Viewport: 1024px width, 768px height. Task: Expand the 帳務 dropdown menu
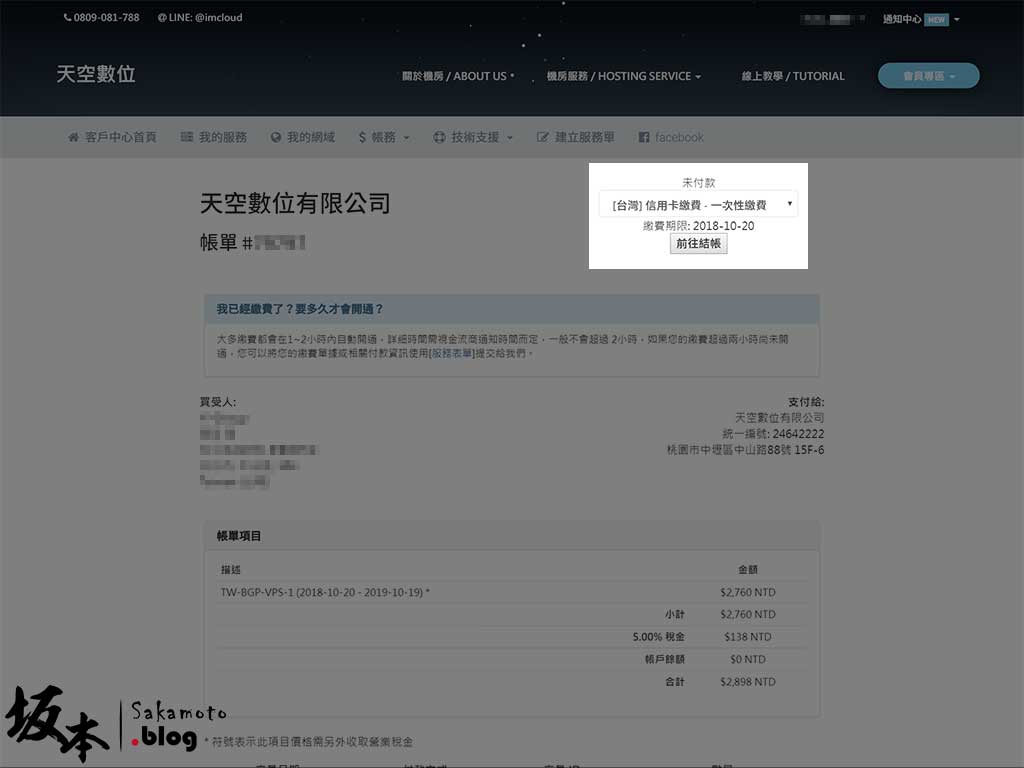pos(384,137)
